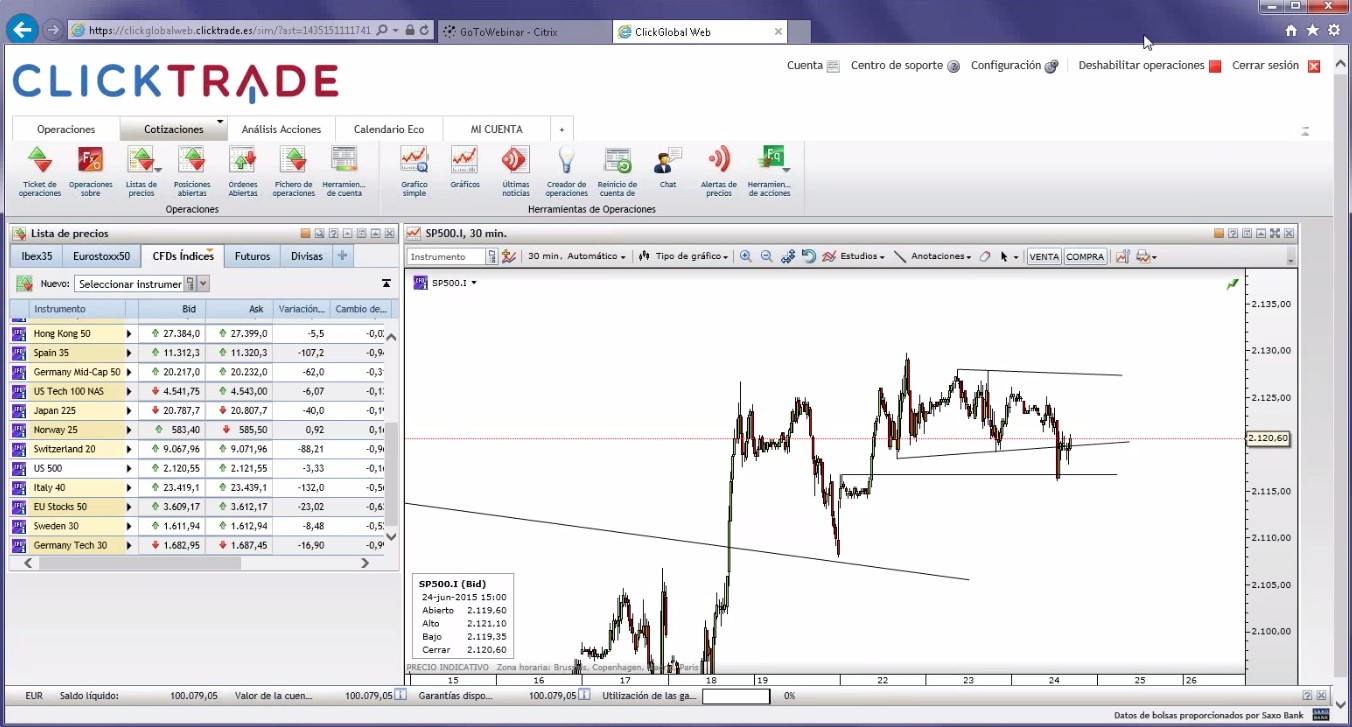
Task: Open Posiciones abiertas ribbon icon
Action: (192, 170)
